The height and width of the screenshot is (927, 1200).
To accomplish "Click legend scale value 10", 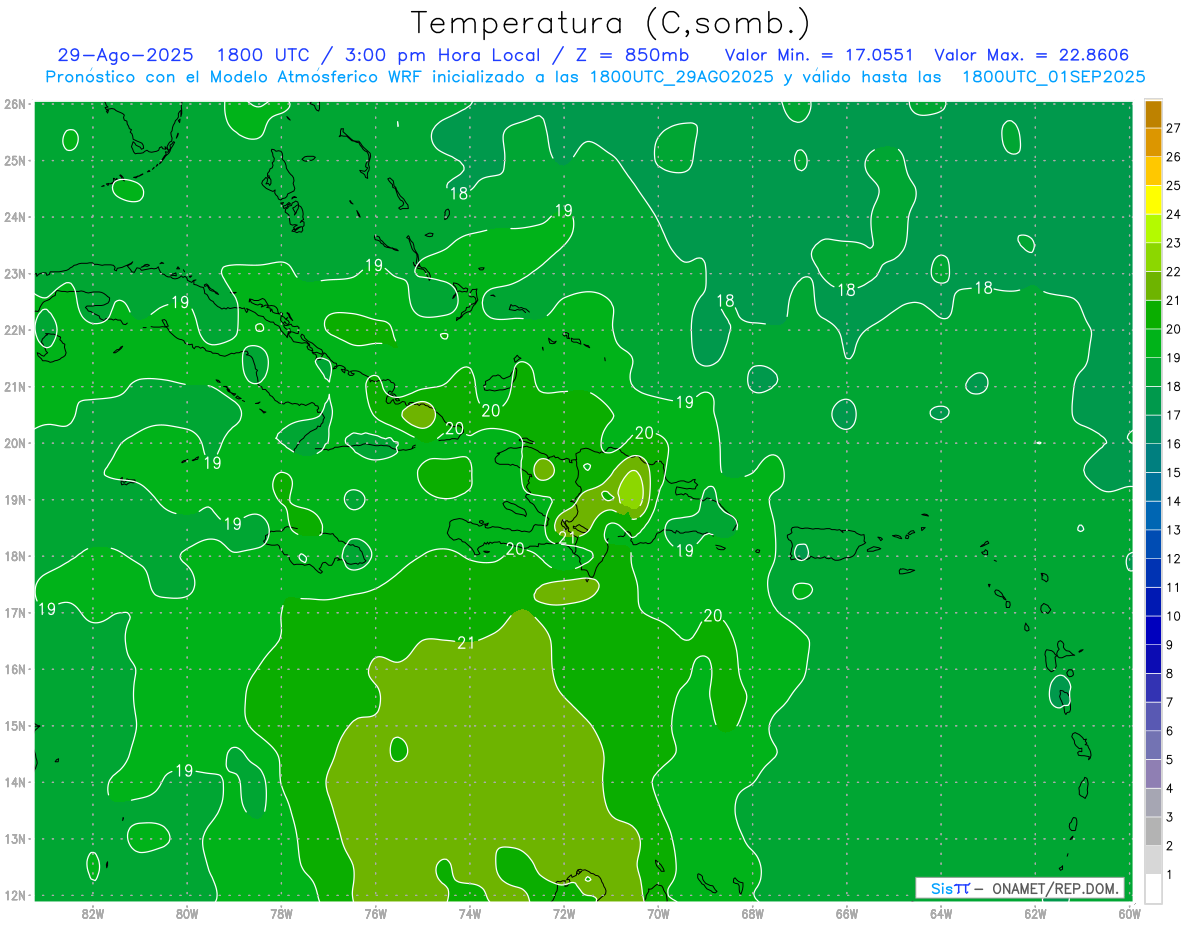I will pyautogui.click(x=1173, y=616).
